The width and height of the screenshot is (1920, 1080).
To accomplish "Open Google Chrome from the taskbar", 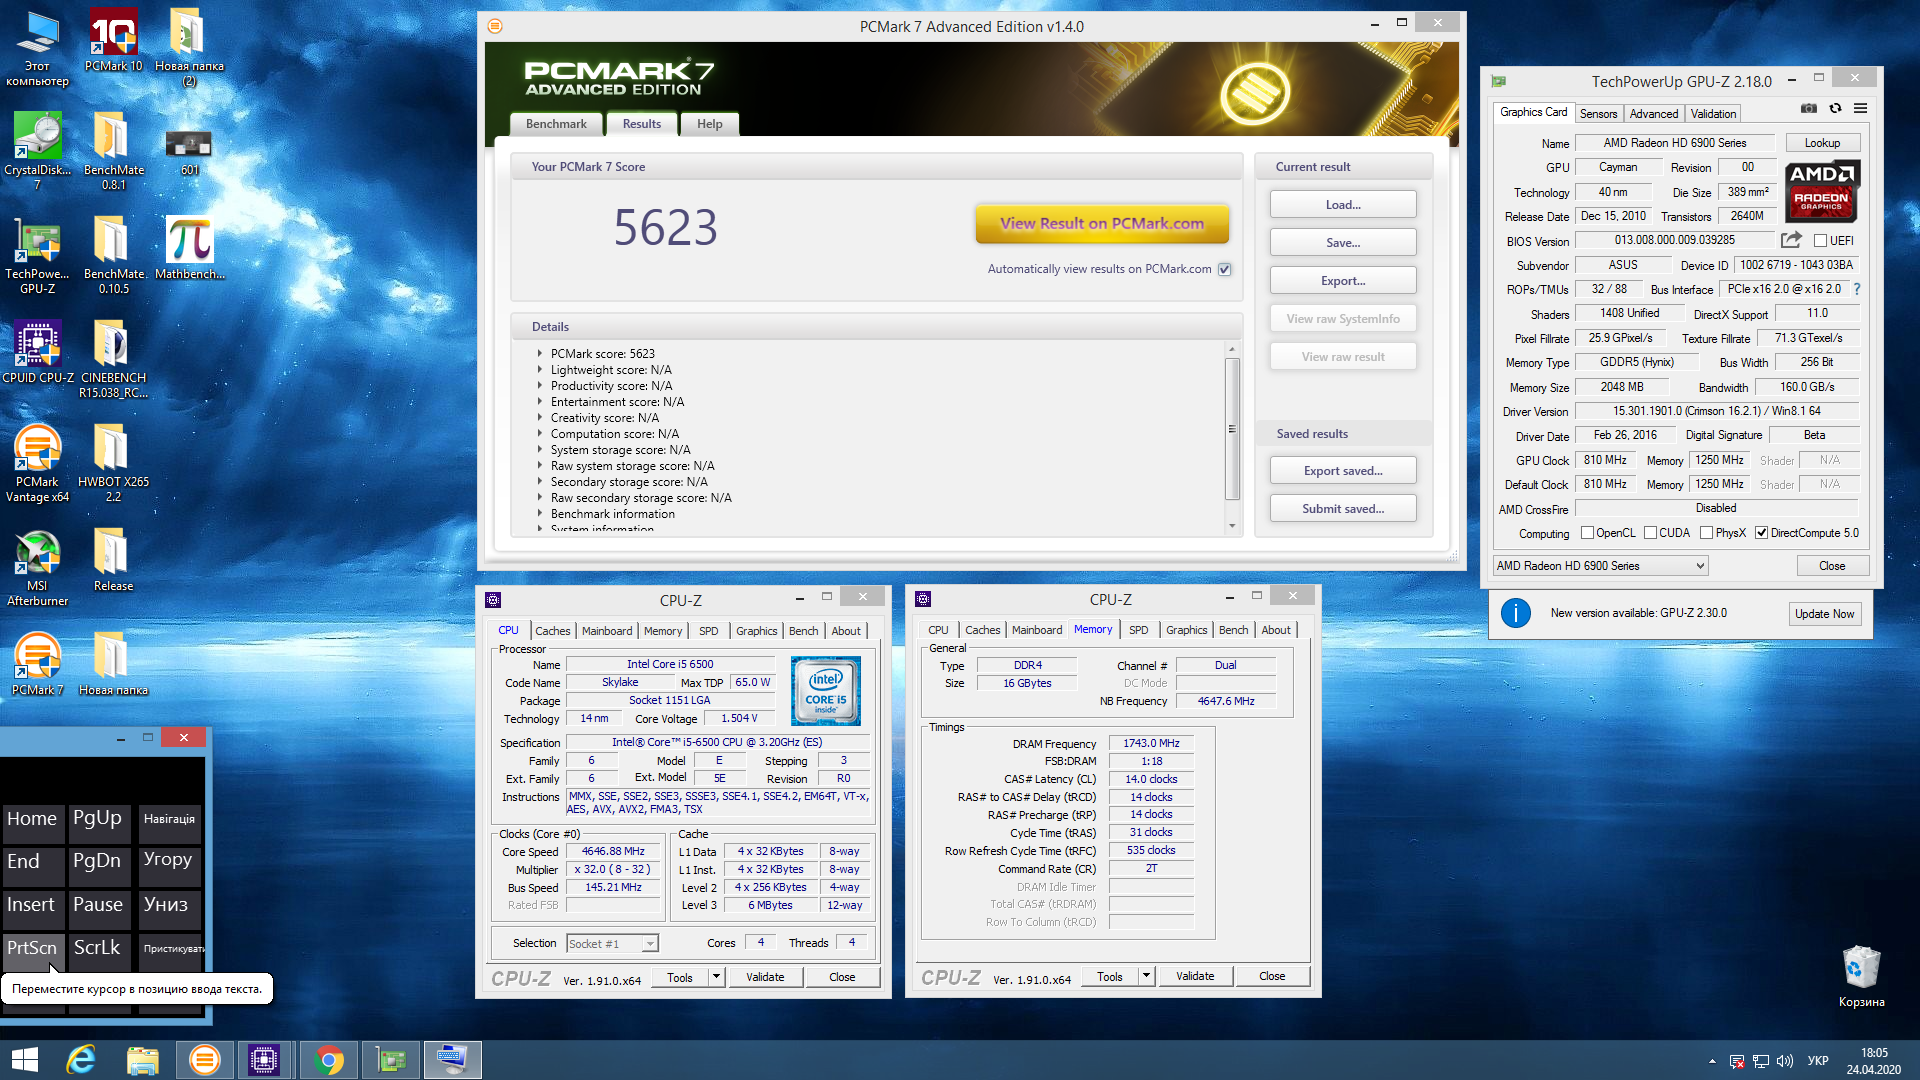I will pyautogui.click(x=328, y=1060).
